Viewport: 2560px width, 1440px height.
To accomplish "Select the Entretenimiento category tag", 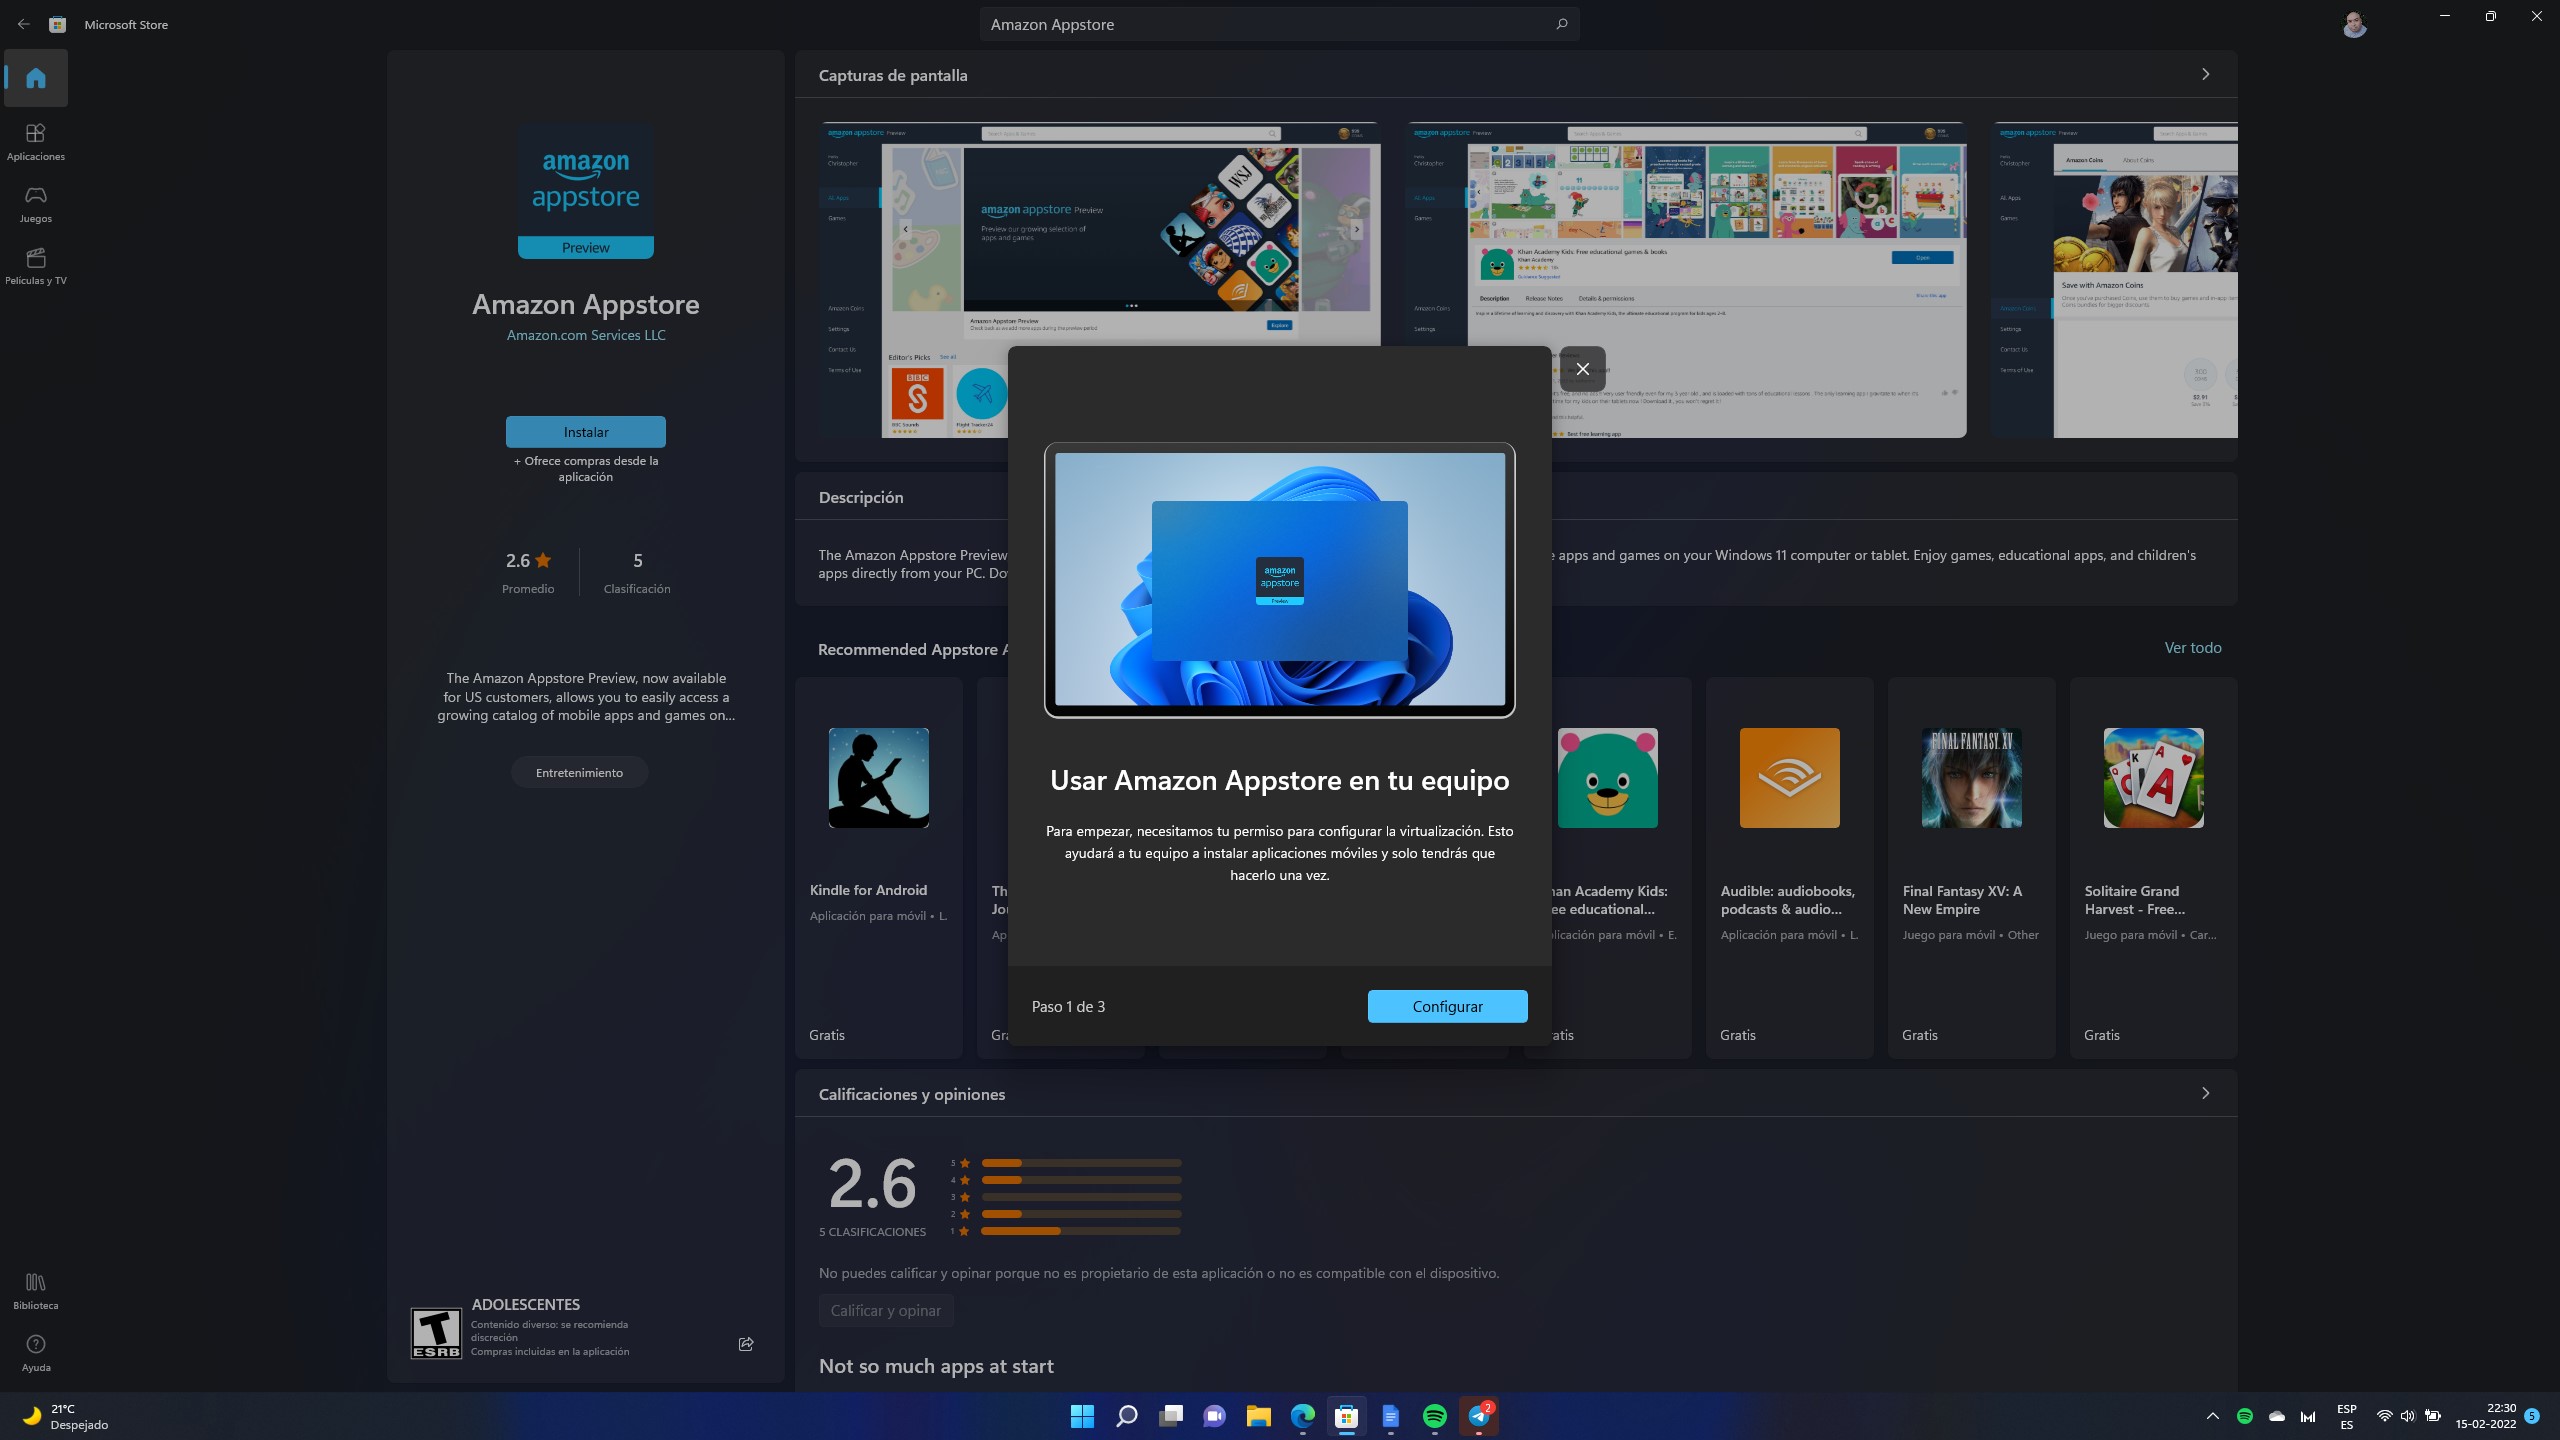I will click(x=579, y=772).
